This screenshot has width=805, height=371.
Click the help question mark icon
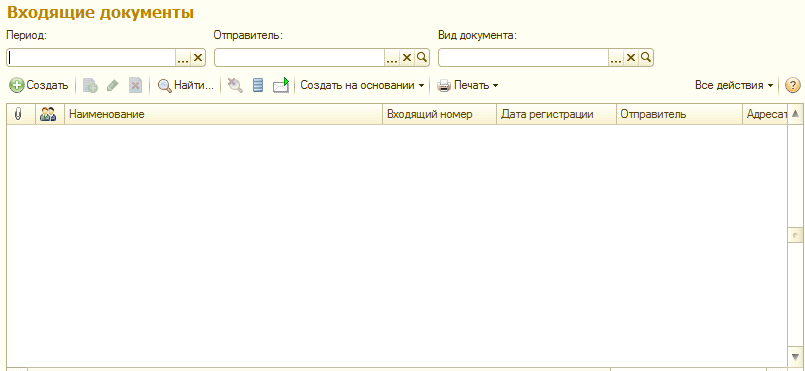793,86
